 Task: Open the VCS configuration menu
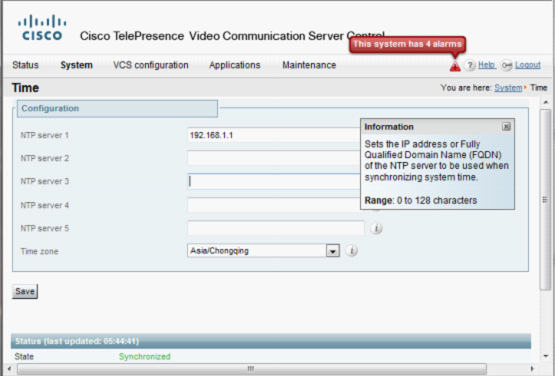point(151,65)
